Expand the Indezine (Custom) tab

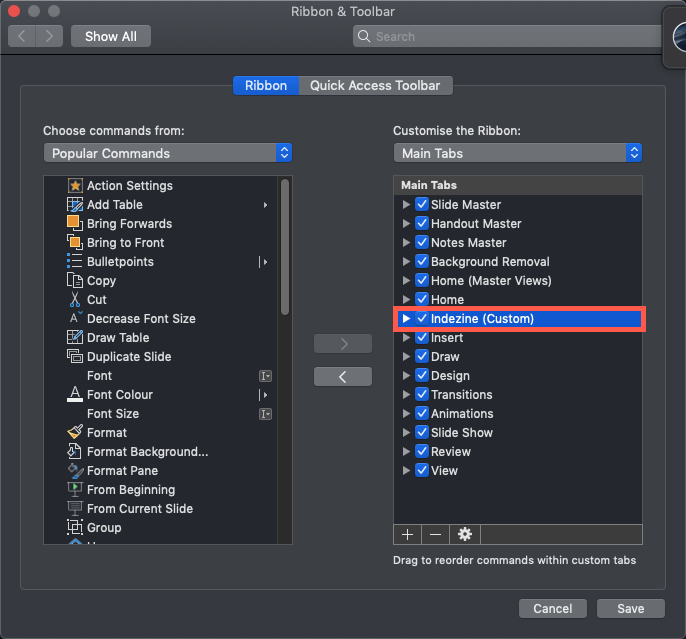click(406, 318)
